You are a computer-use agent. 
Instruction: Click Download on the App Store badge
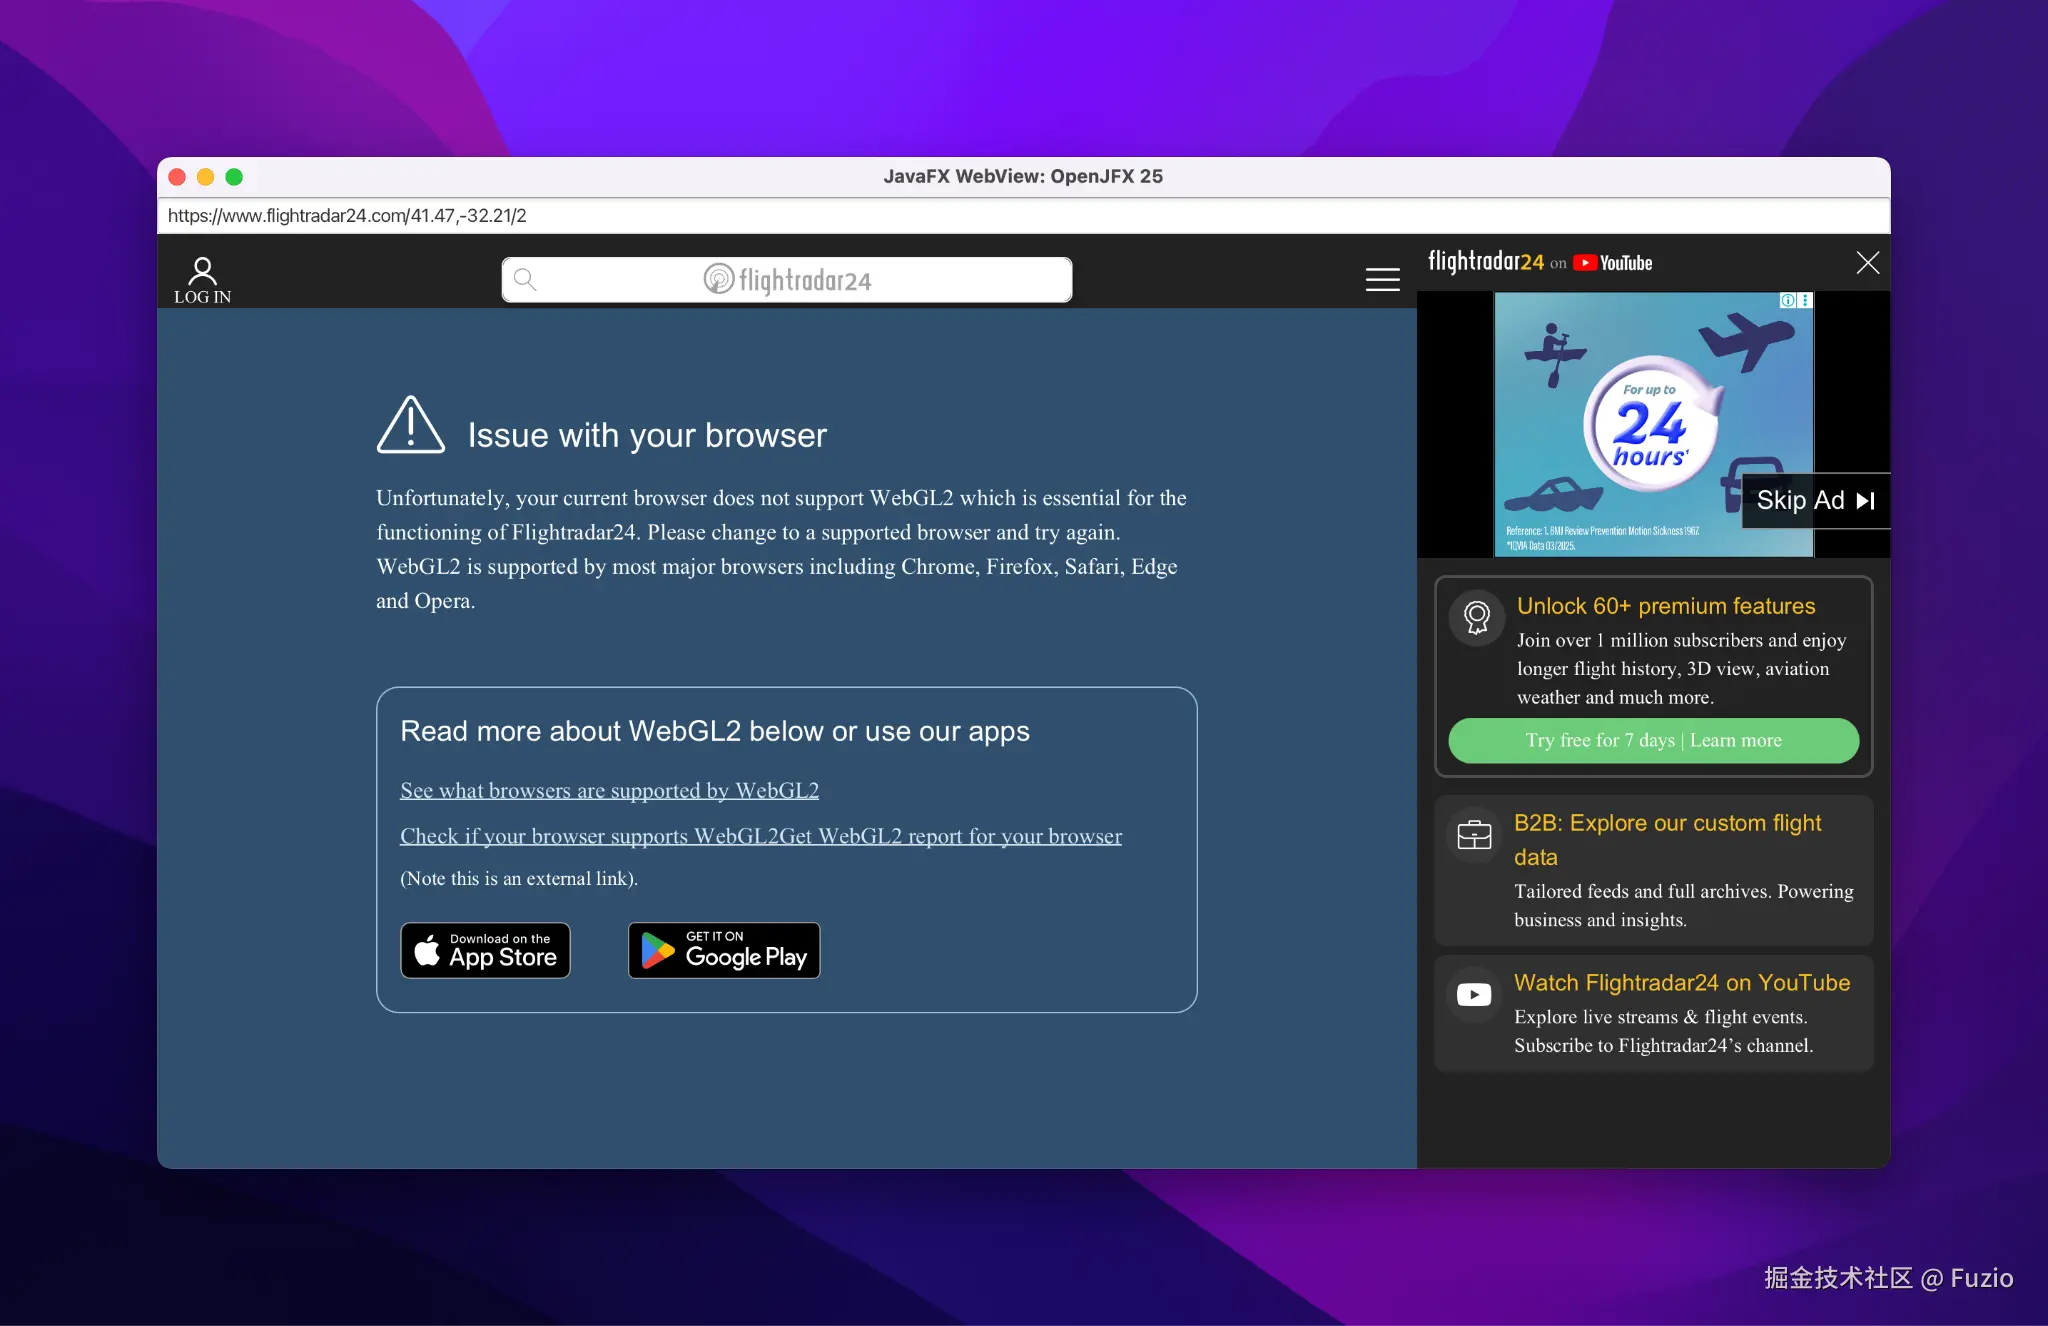pos(486,950)
